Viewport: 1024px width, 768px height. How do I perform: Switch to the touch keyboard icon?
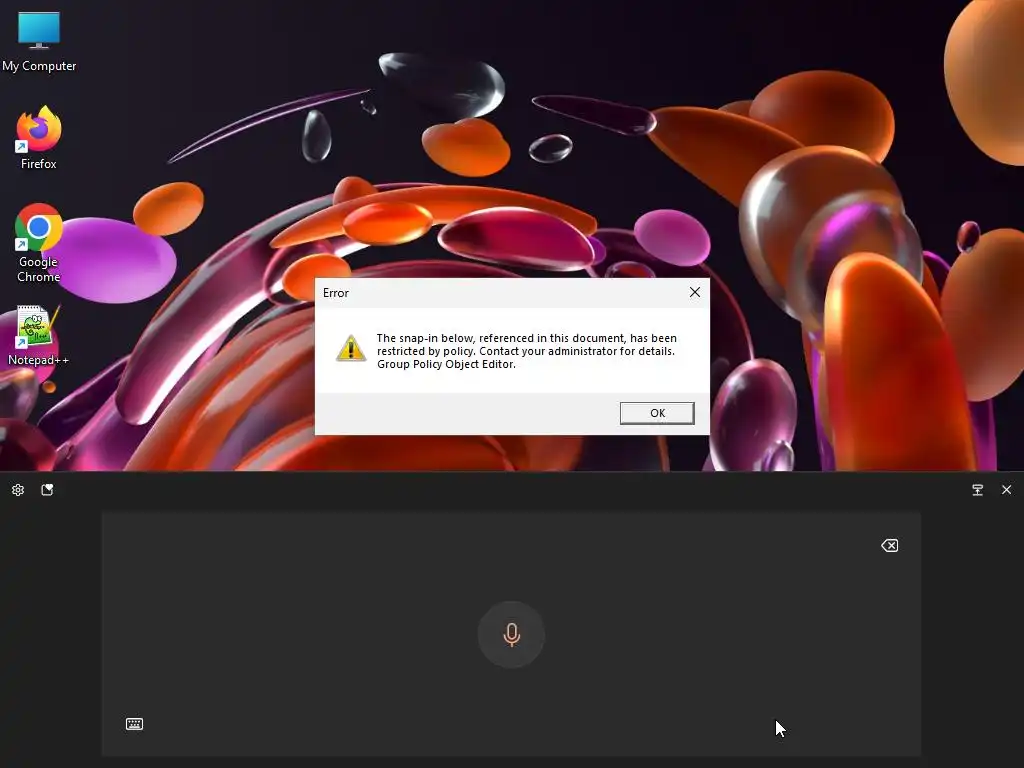(134, 724)
